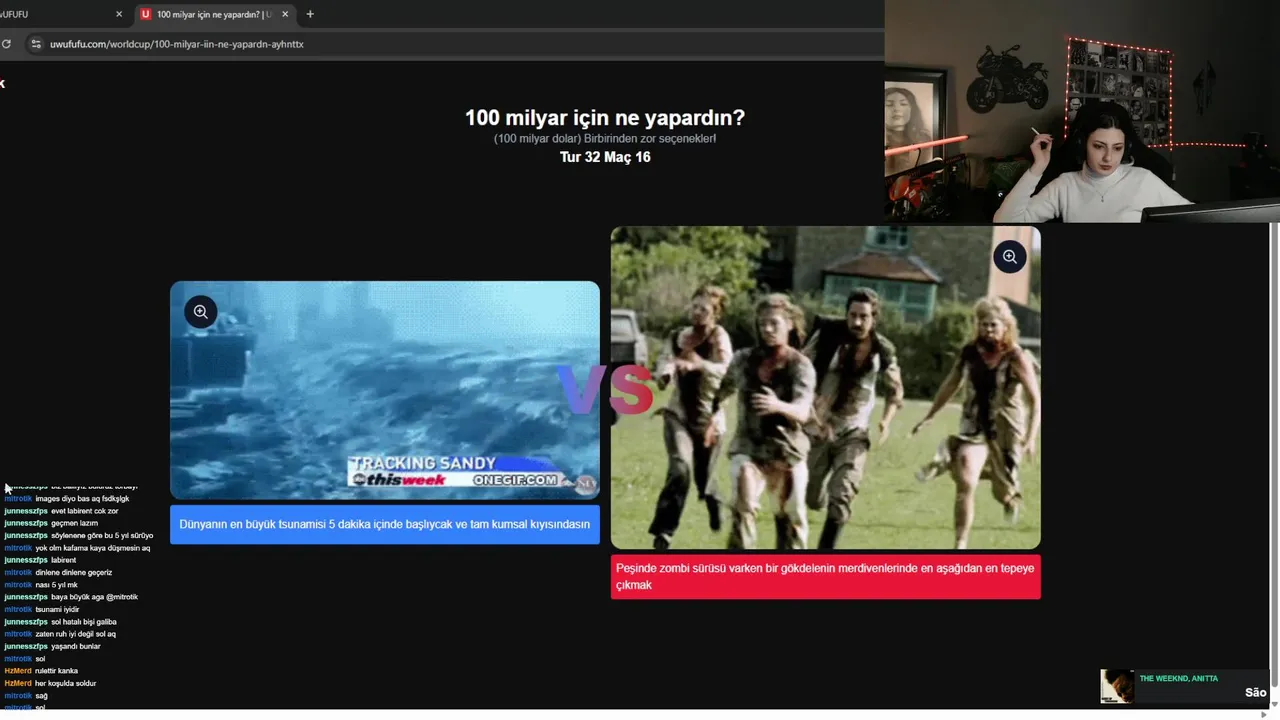This screenshot has width=1280, height=720.
Task: Click chat message 'her koşulda soldur'
Action: tap(66, 683)
